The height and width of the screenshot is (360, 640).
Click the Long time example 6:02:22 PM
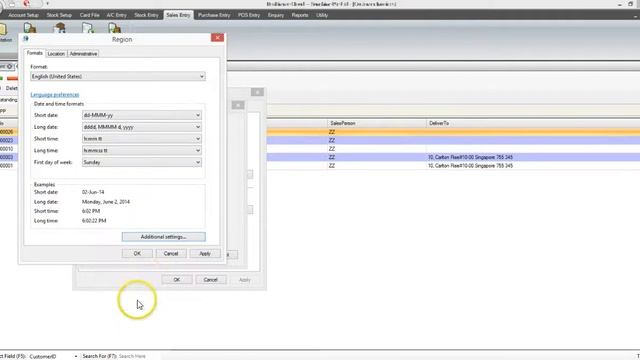click(94, 220)
